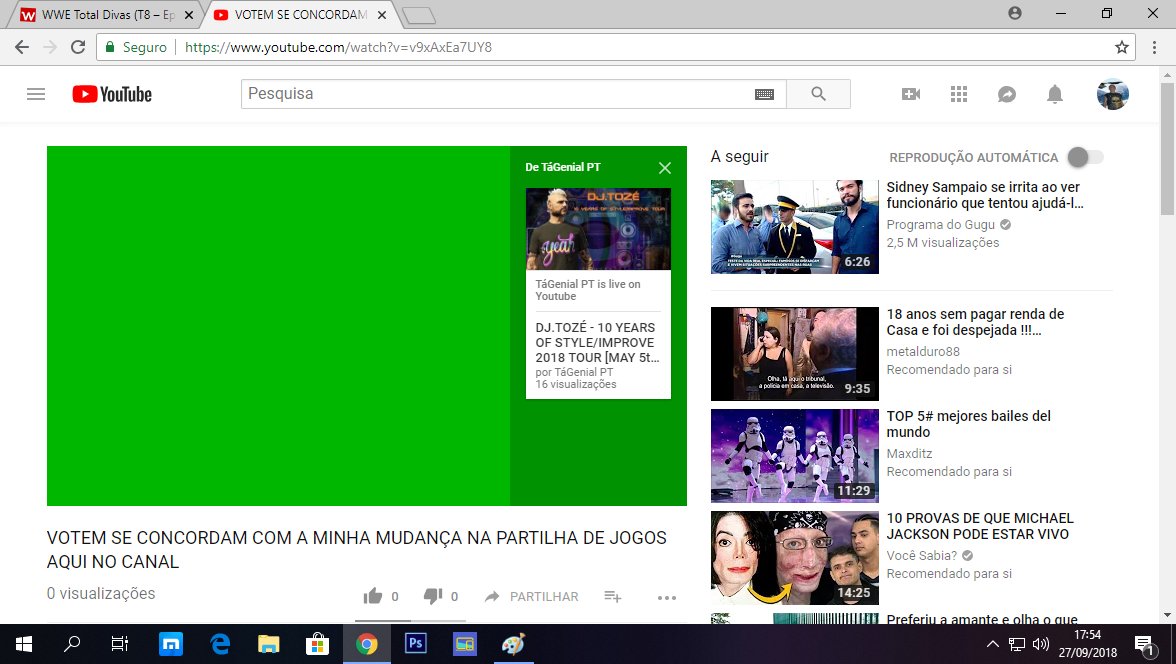Open Microsoft Store from the taskbar
Screen dimensions: 1176x664
[x=317, y=644]
